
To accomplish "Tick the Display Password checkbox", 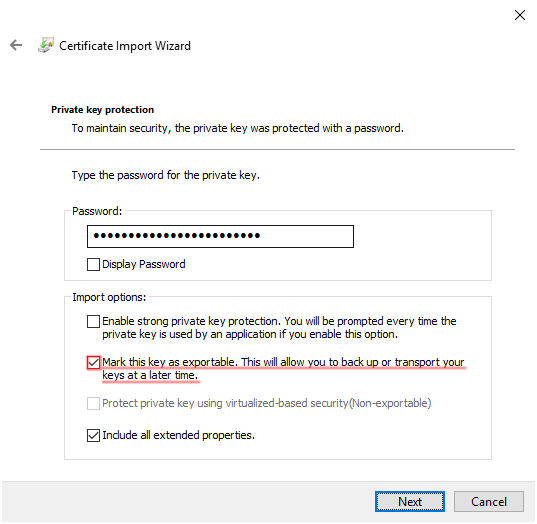I will 93,264.
